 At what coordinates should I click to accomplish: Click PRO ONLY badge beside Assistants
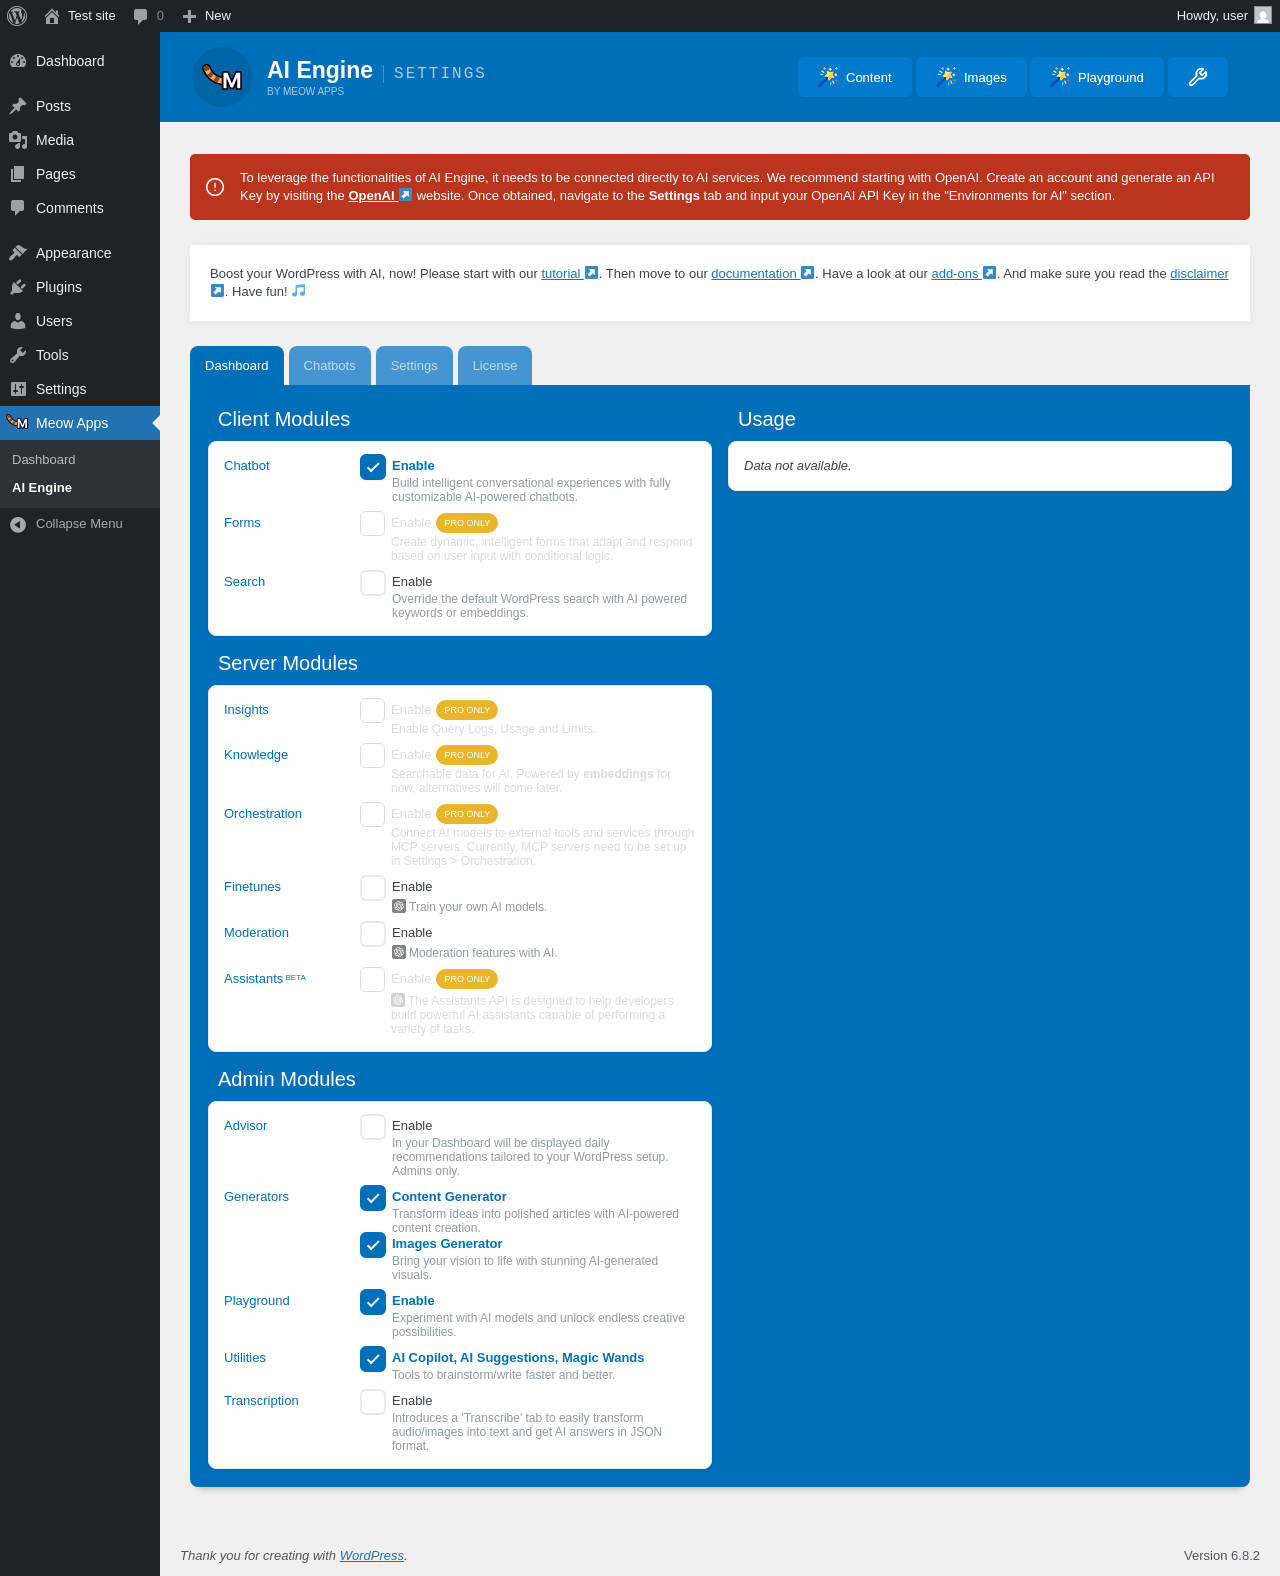(467, 979)
